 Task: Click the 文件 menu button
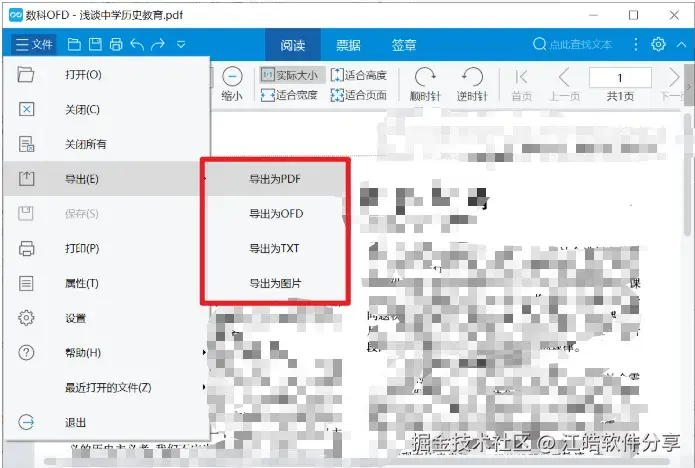pyautogui.click(x=34, y=44)
